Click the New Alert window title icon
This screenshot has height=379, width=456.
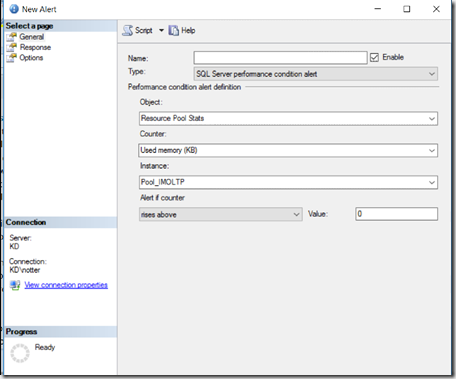click(x=14, y=9)
